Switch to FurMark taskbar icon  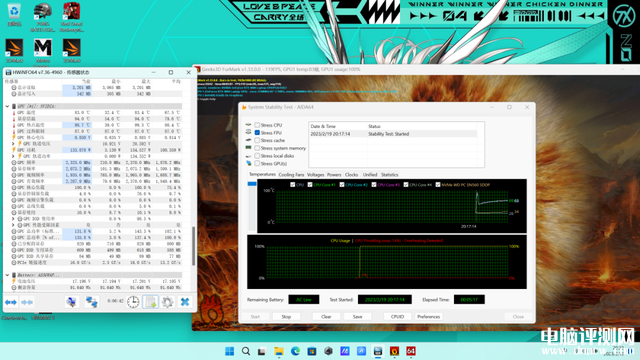click(394, 351)
